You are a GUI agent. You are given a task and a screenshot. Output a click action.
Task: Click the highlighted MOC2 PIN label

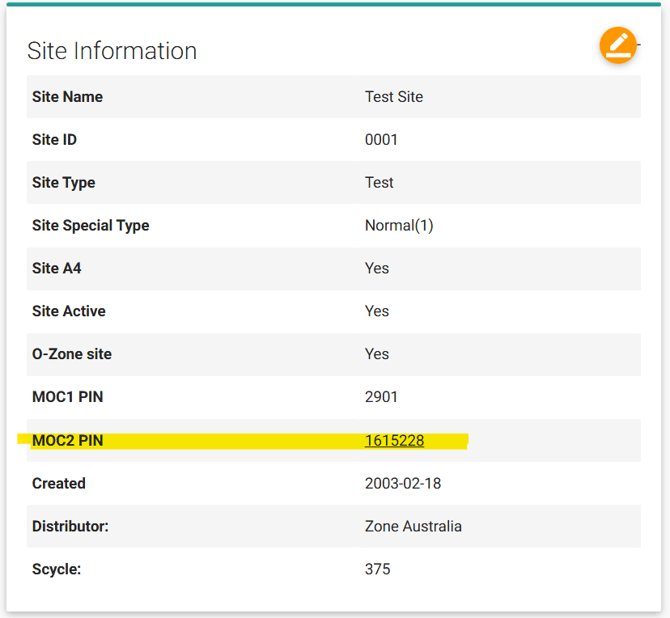(x=67, y=441)
